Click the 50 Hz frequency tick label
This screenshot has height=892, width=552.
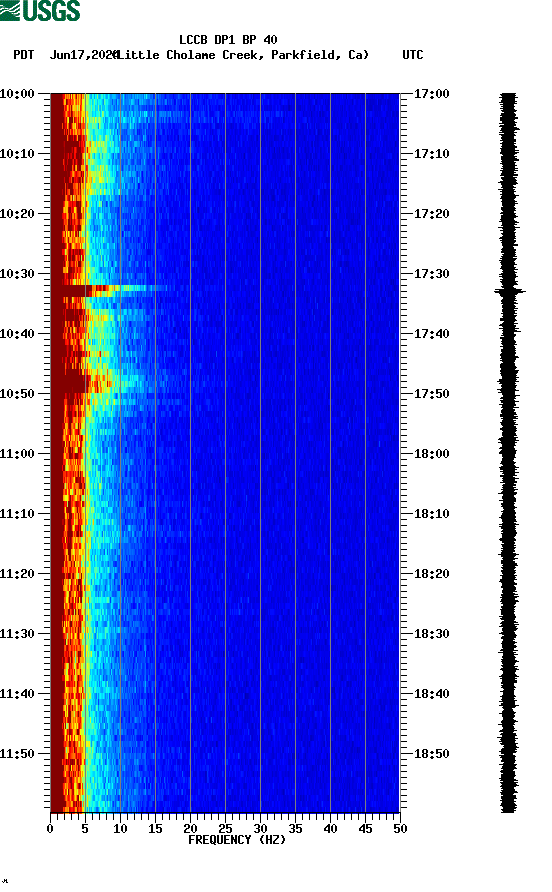(401, 829)
